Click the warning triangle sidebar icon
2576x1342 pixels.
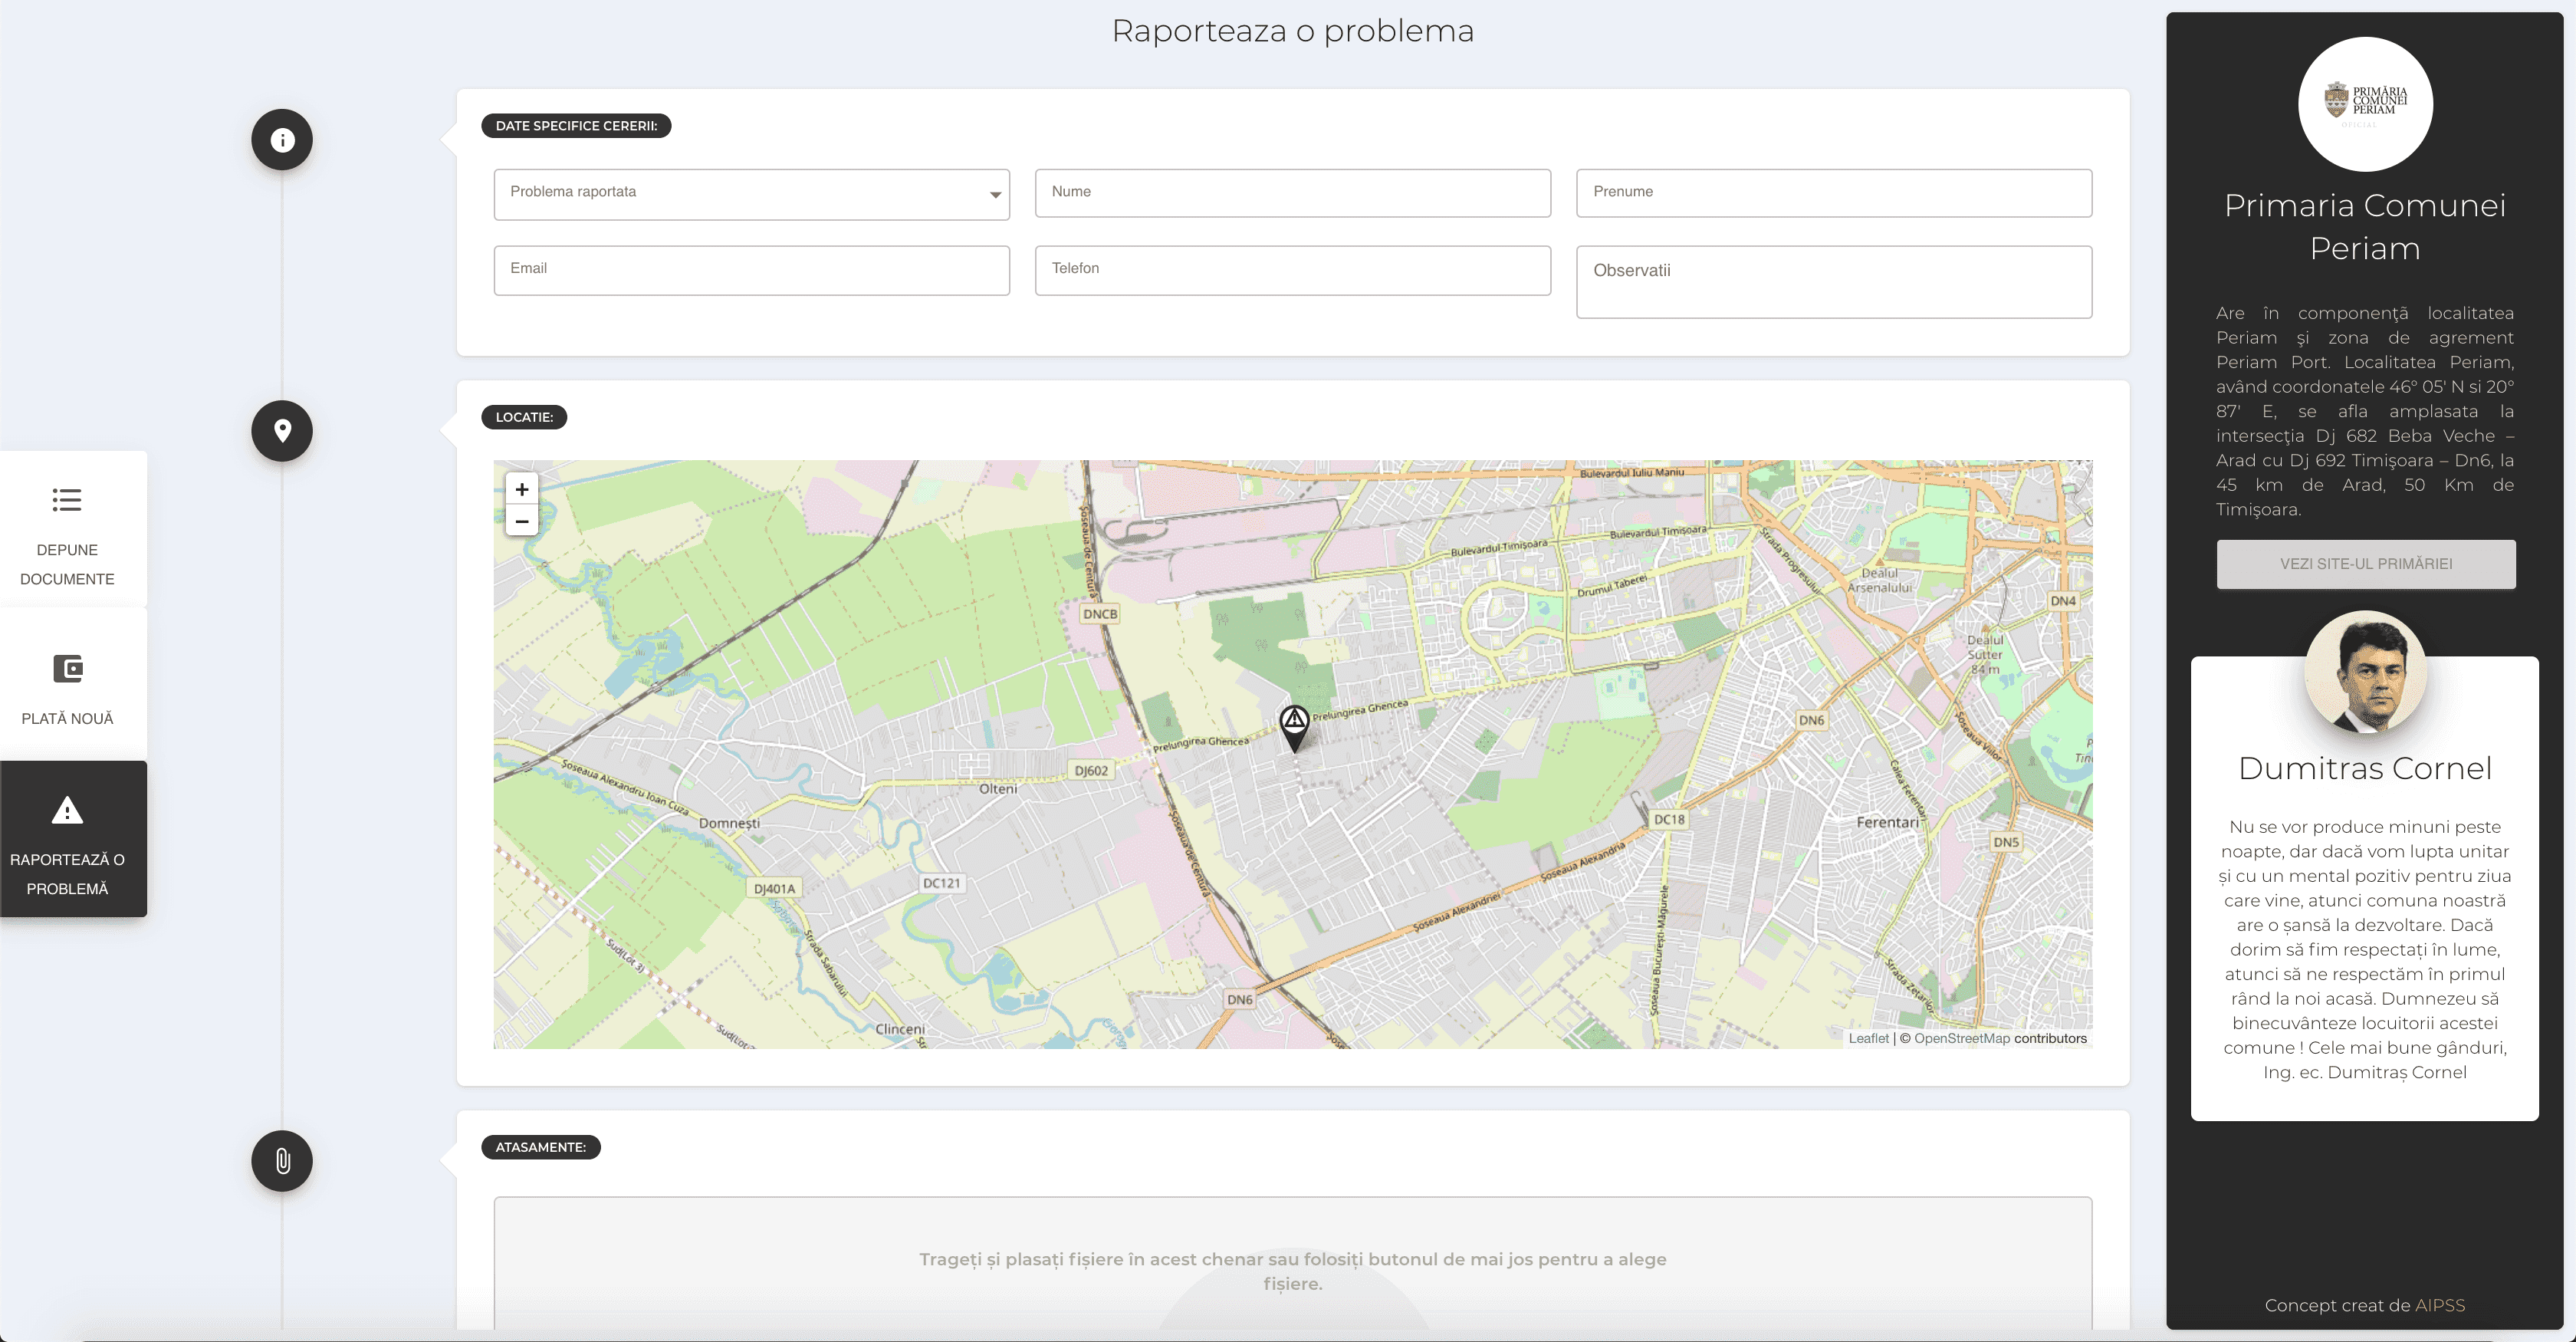click(x=67, y=810)
